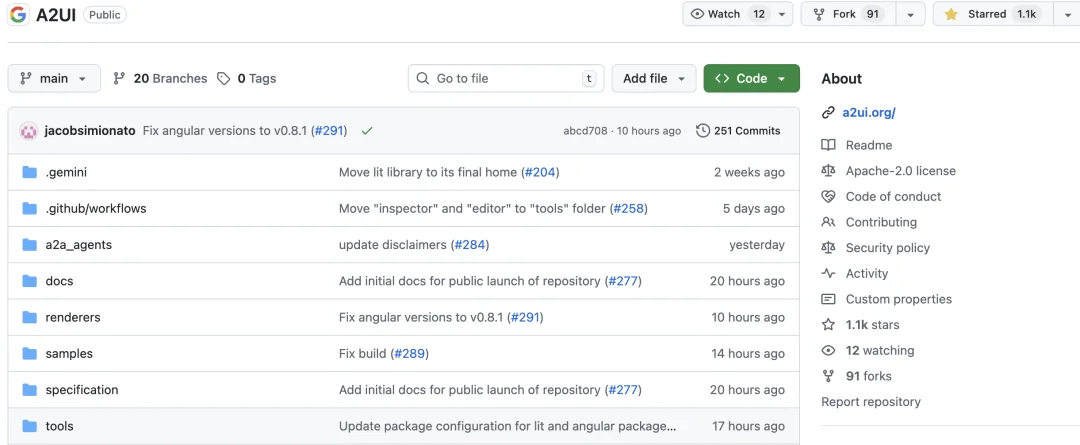Click the Security policy scale icon
Image resolution: width=1080 pixels, height=445 pixels.
coord(828,248)
